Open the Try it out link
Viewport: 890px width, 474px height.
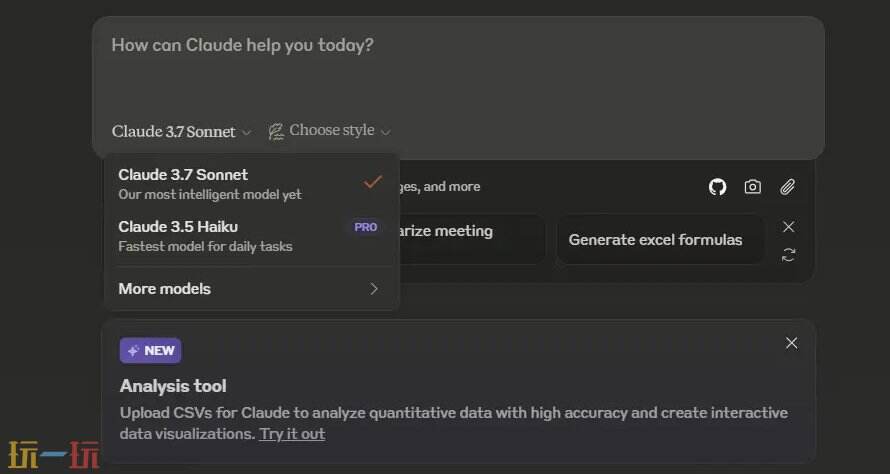click(x=292, y=434)
